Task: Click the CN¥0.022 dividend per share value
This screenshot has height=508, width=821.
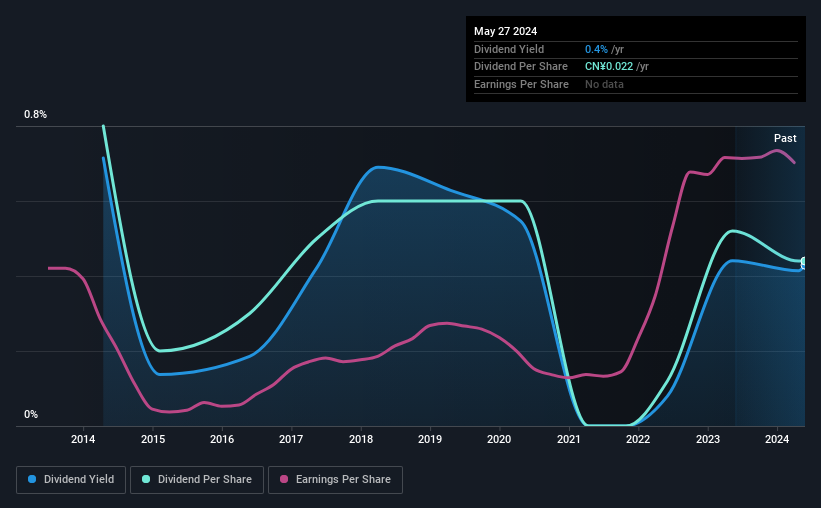Action: point(609,67)
